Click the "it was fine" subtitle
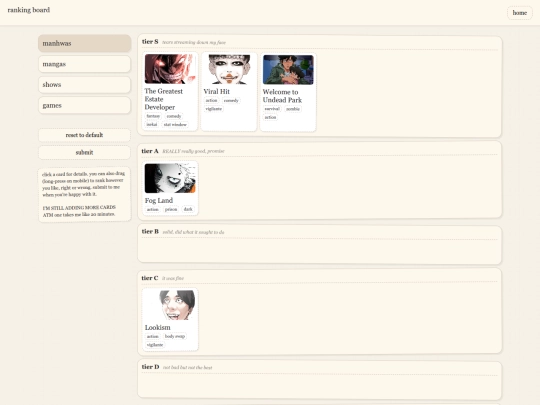 (173, 278)
